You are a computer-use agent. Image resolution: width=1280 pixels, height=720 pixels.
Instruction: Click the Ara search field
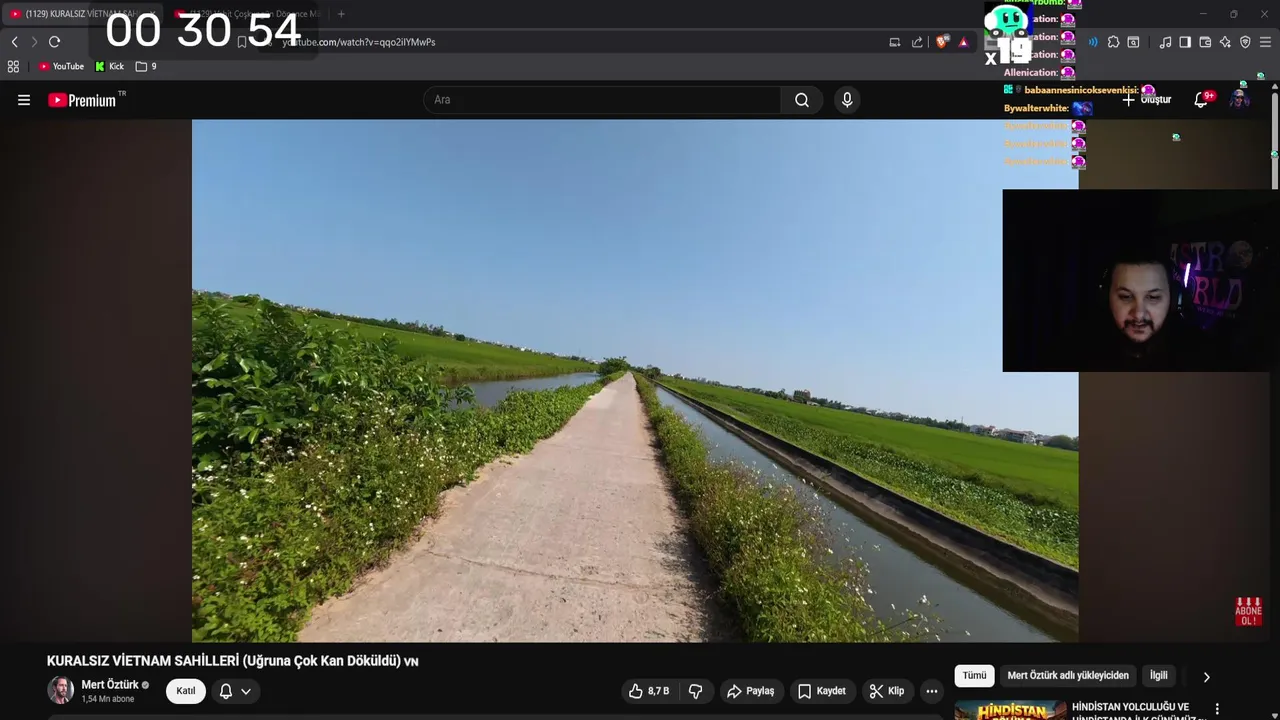click(602, 100)
